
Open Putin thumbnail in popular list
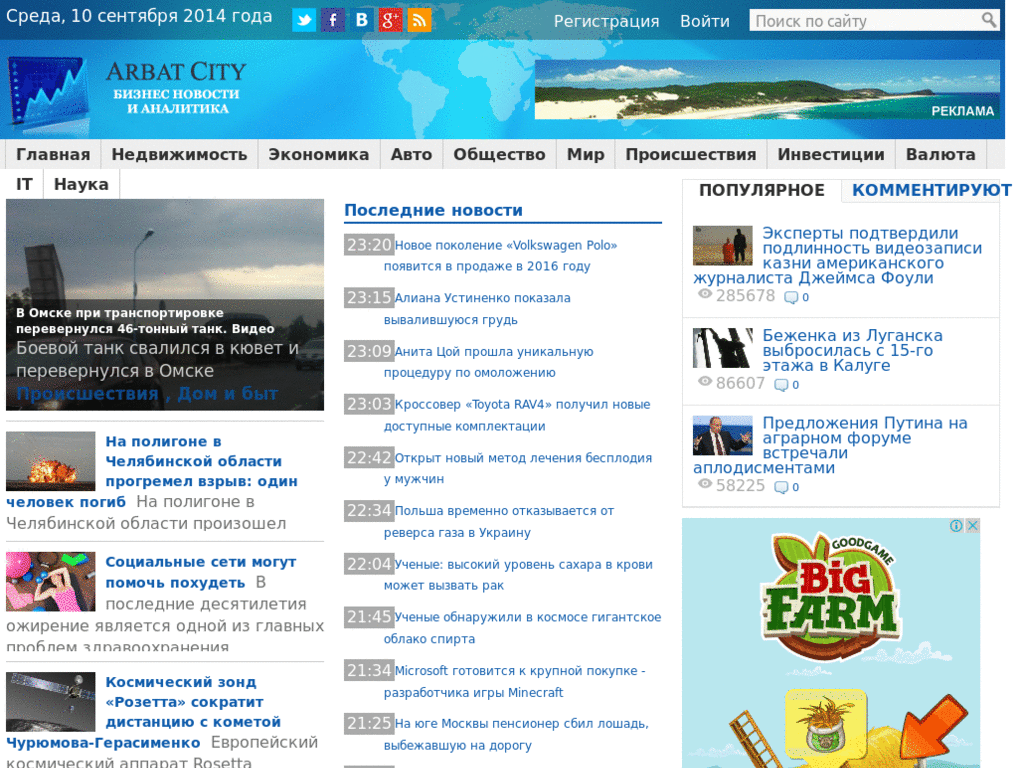point(722,435)
